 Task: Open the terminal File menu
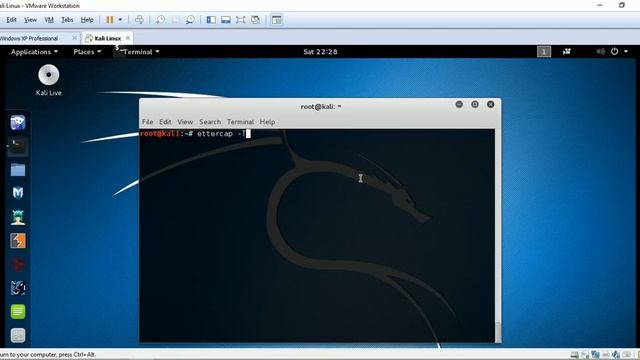tap(147, 122)
